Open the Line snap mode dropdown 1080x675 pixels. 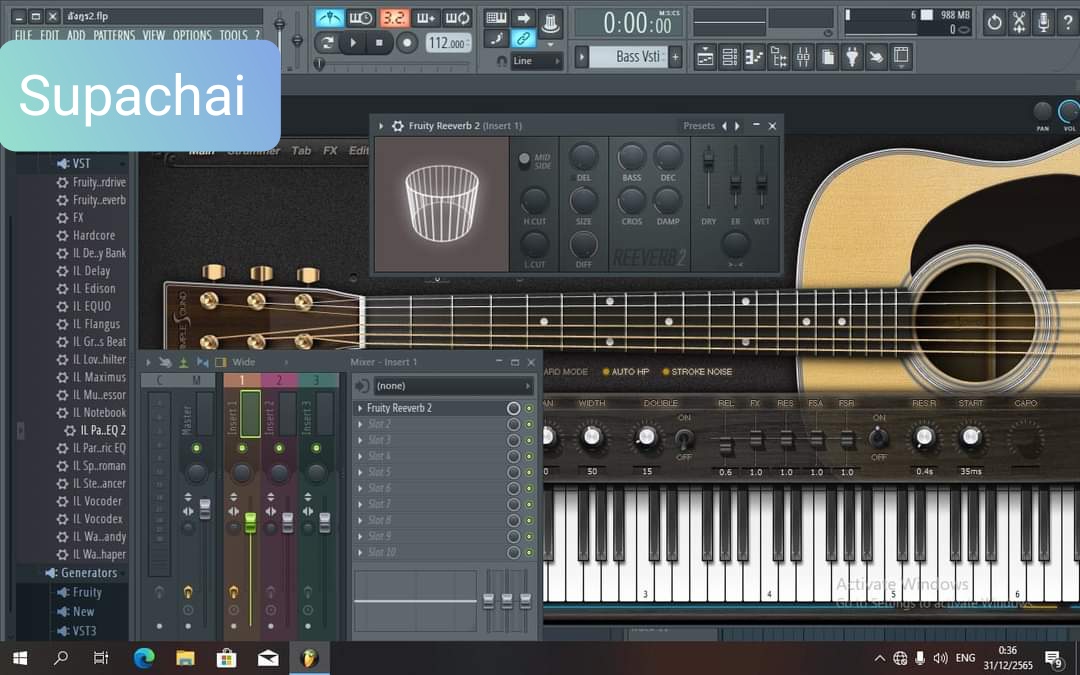(x=536, y=61)
